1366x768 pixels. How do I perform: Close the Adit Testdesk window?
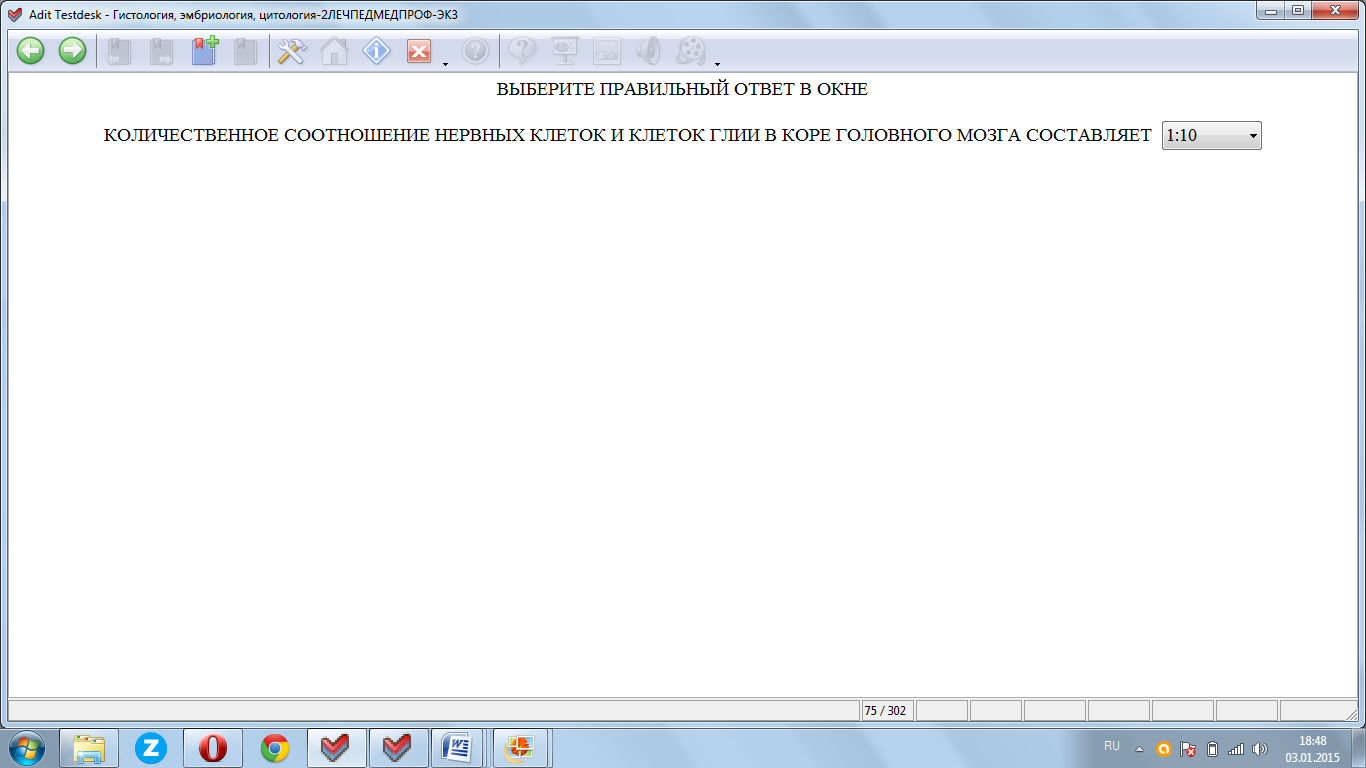coord(1336,10)
